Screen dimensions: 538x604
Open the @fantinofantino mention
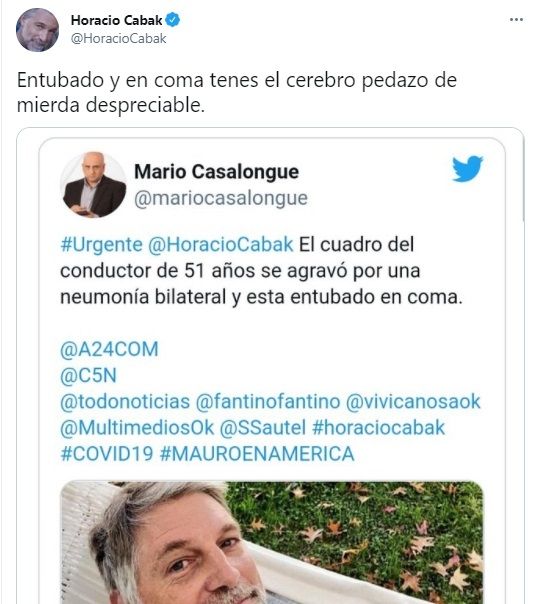[268, 401]
